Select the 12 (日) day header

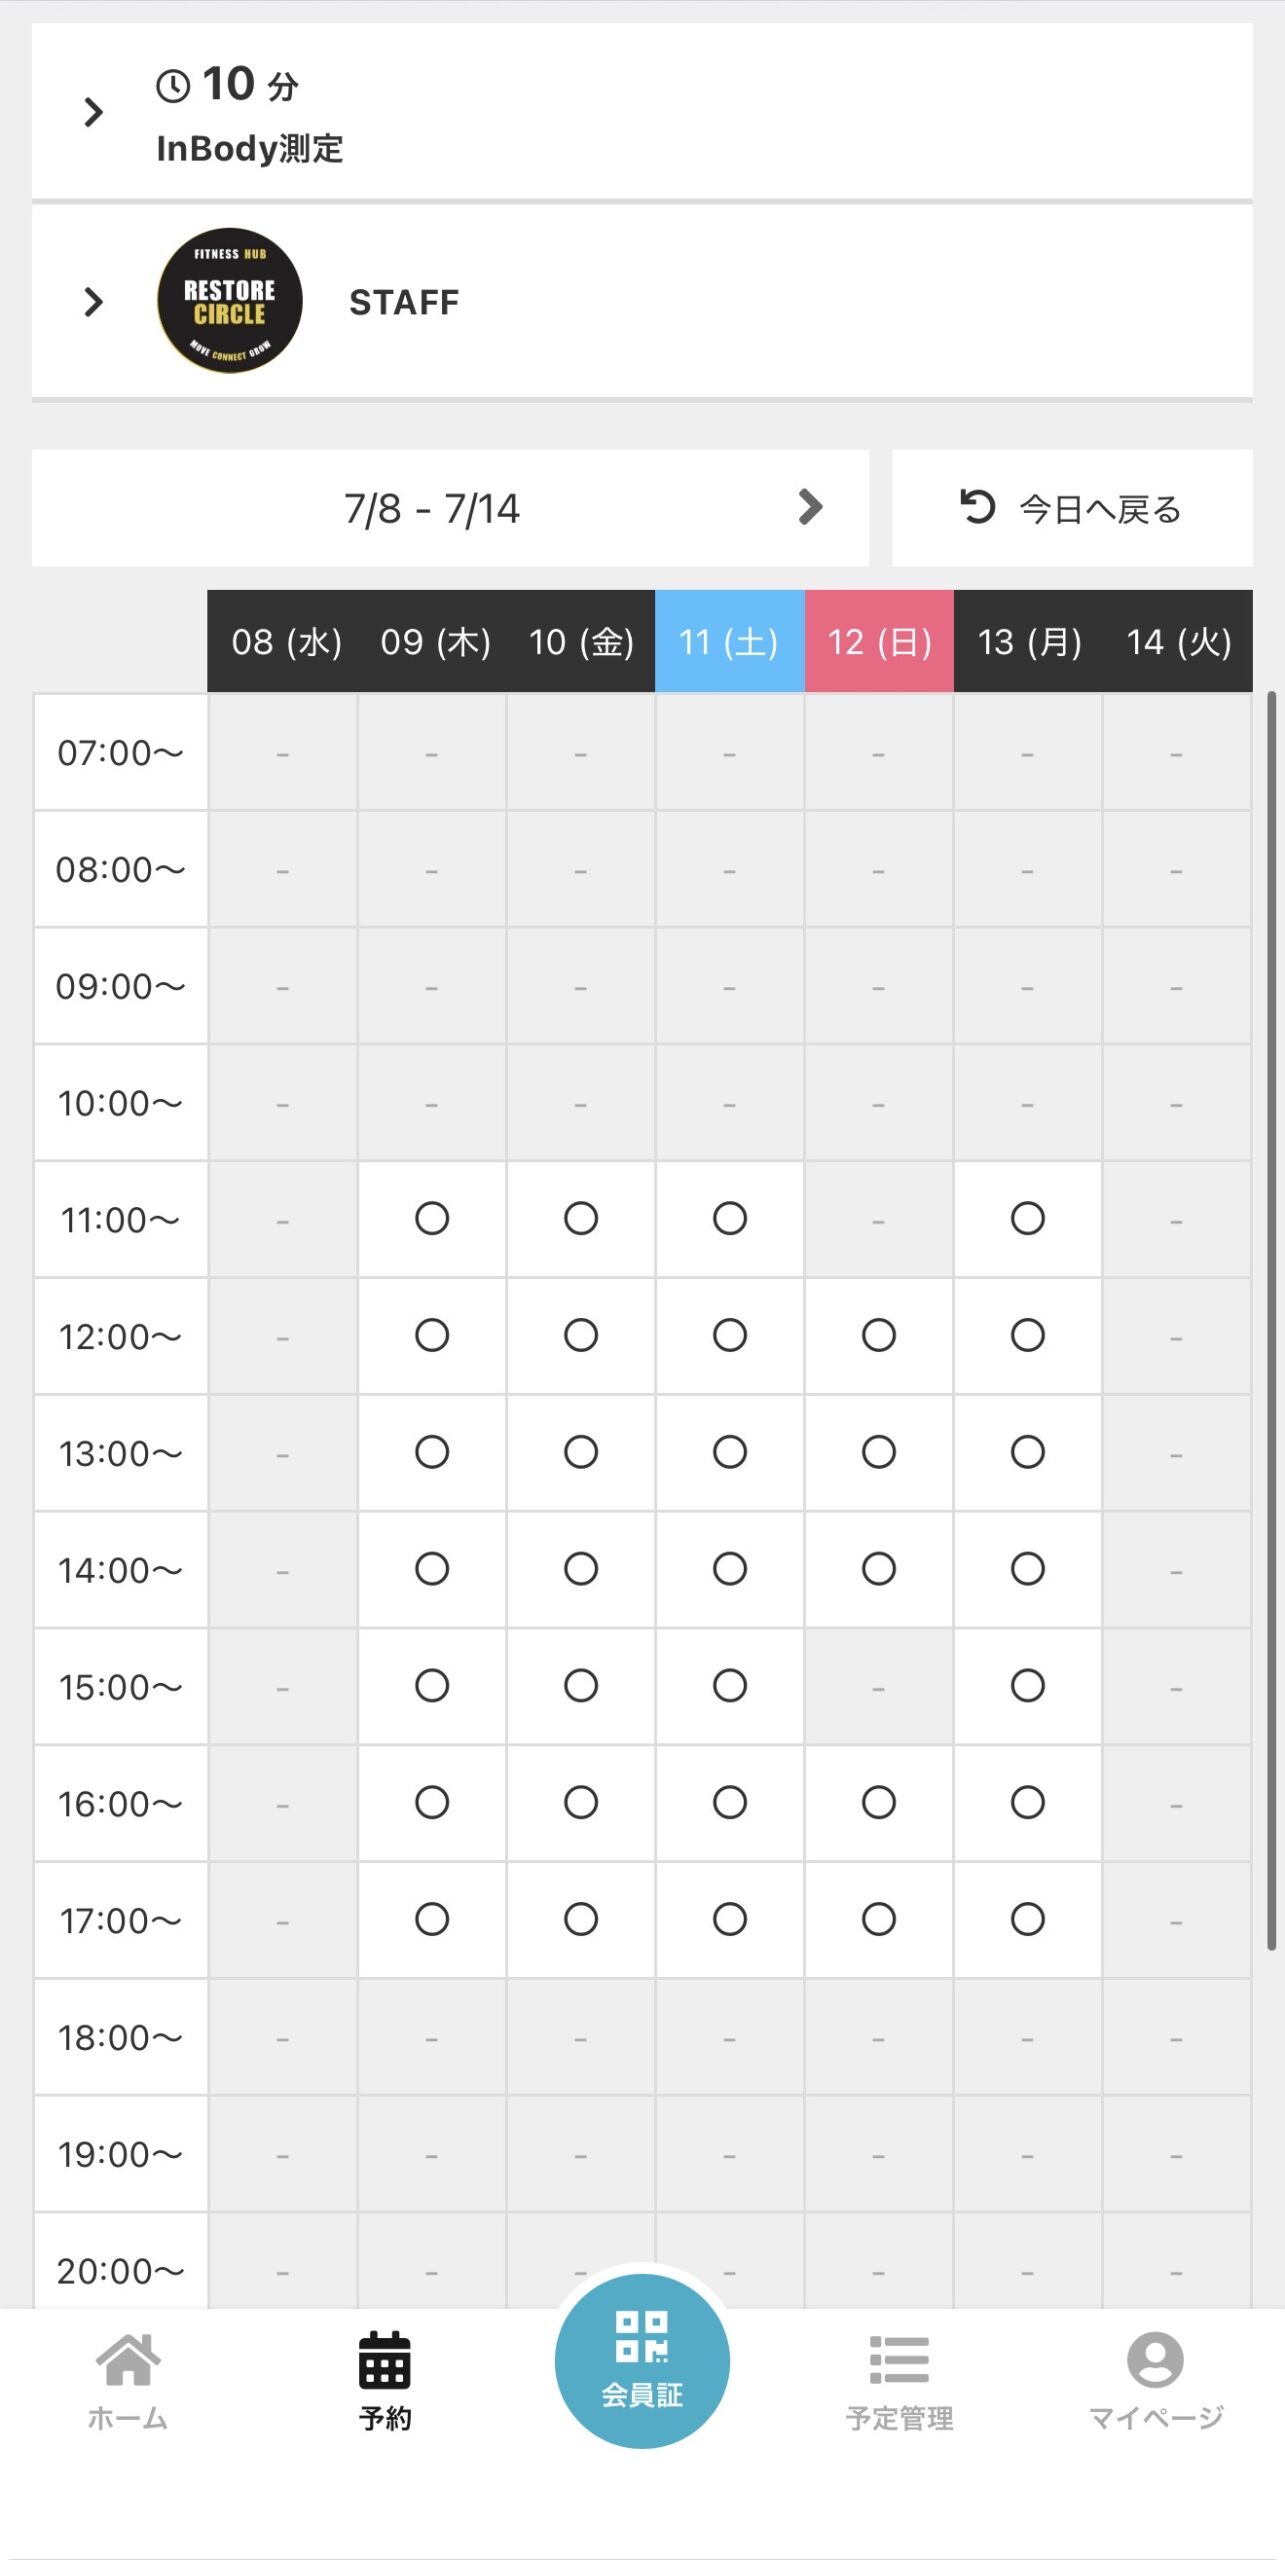tap(879, 641)
